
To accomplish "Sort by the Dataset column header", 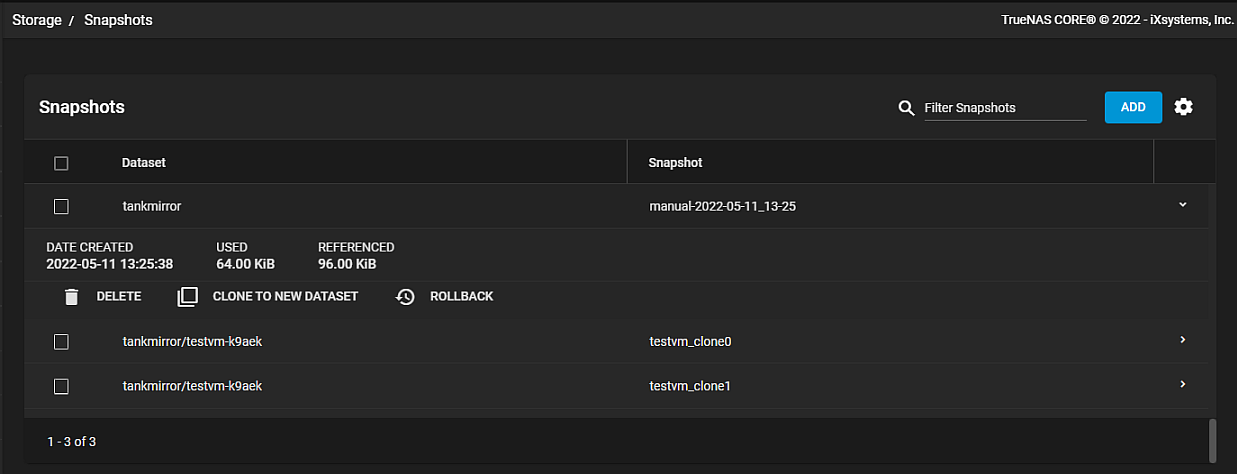I will [x=144, y=162].
